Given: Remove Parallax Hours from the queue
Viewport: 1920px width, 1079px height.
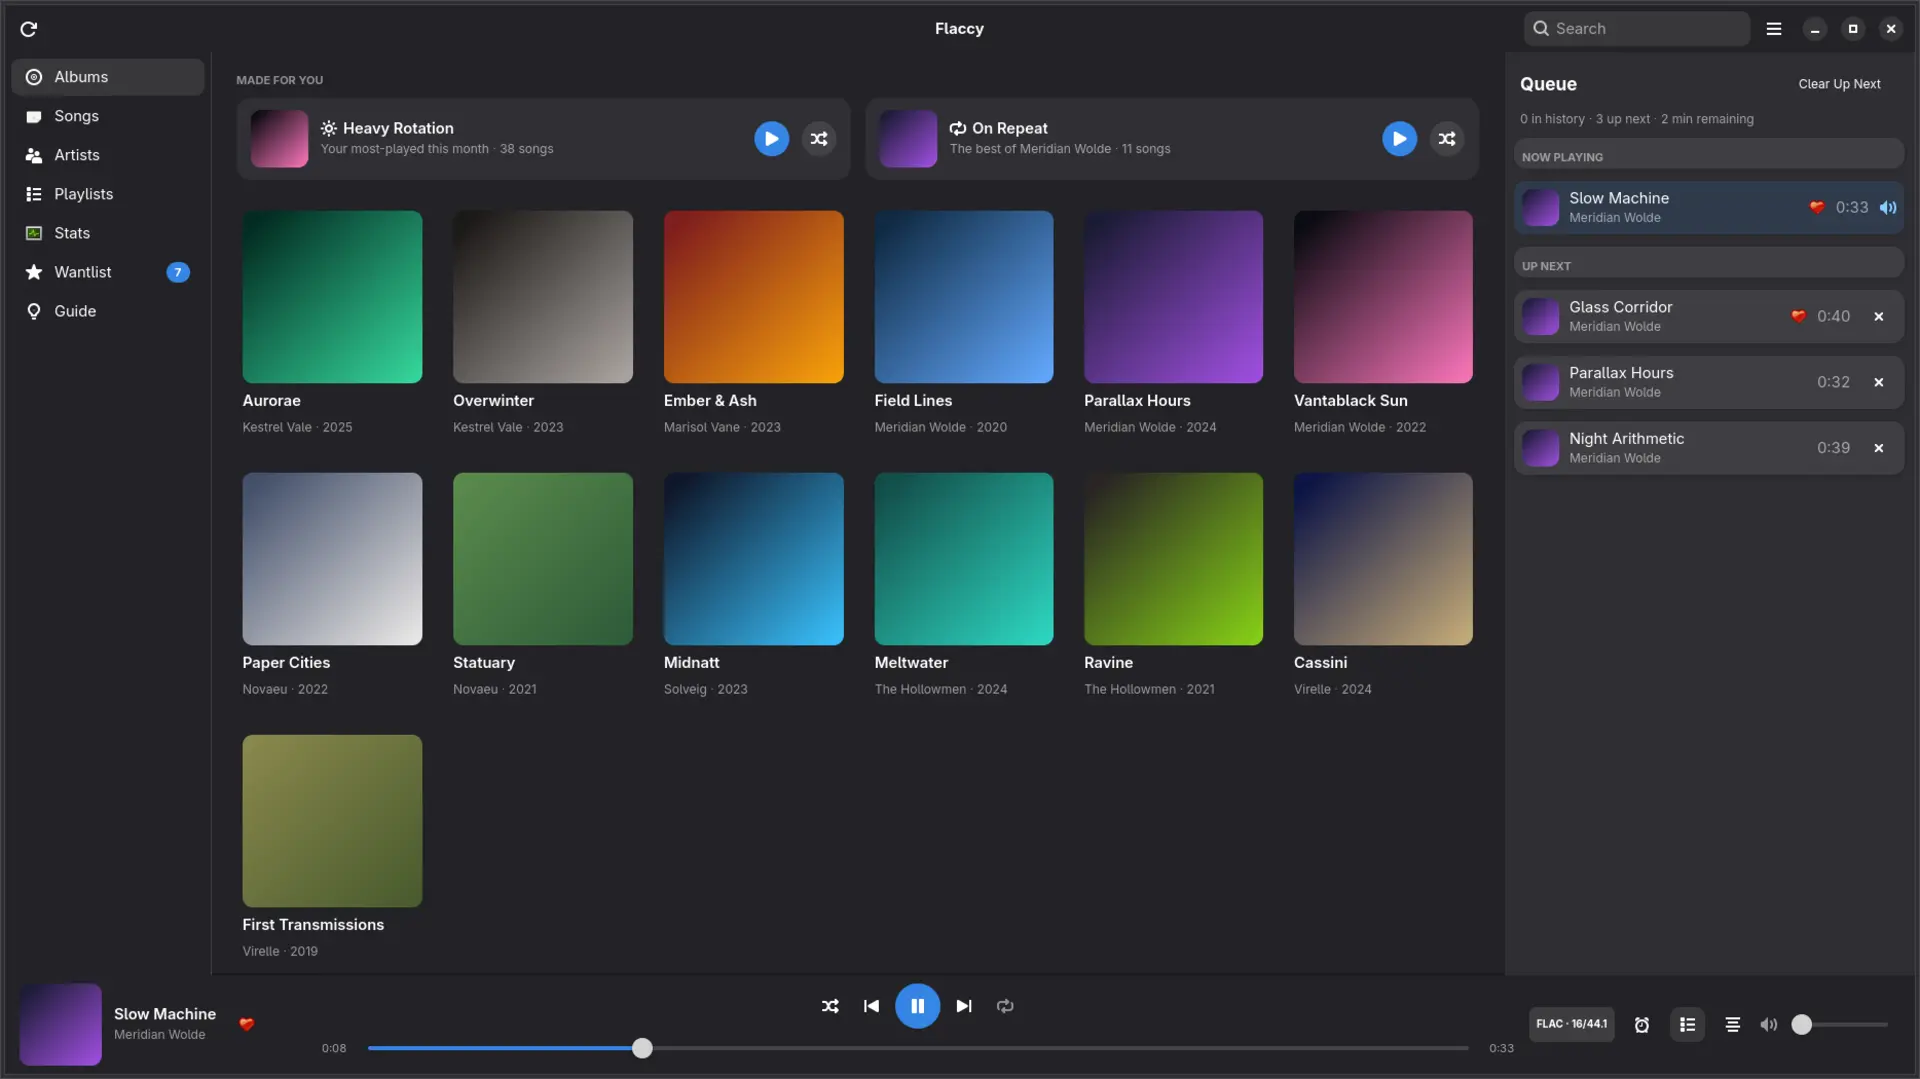Looking at the screenshot, I should [1879, 382].
